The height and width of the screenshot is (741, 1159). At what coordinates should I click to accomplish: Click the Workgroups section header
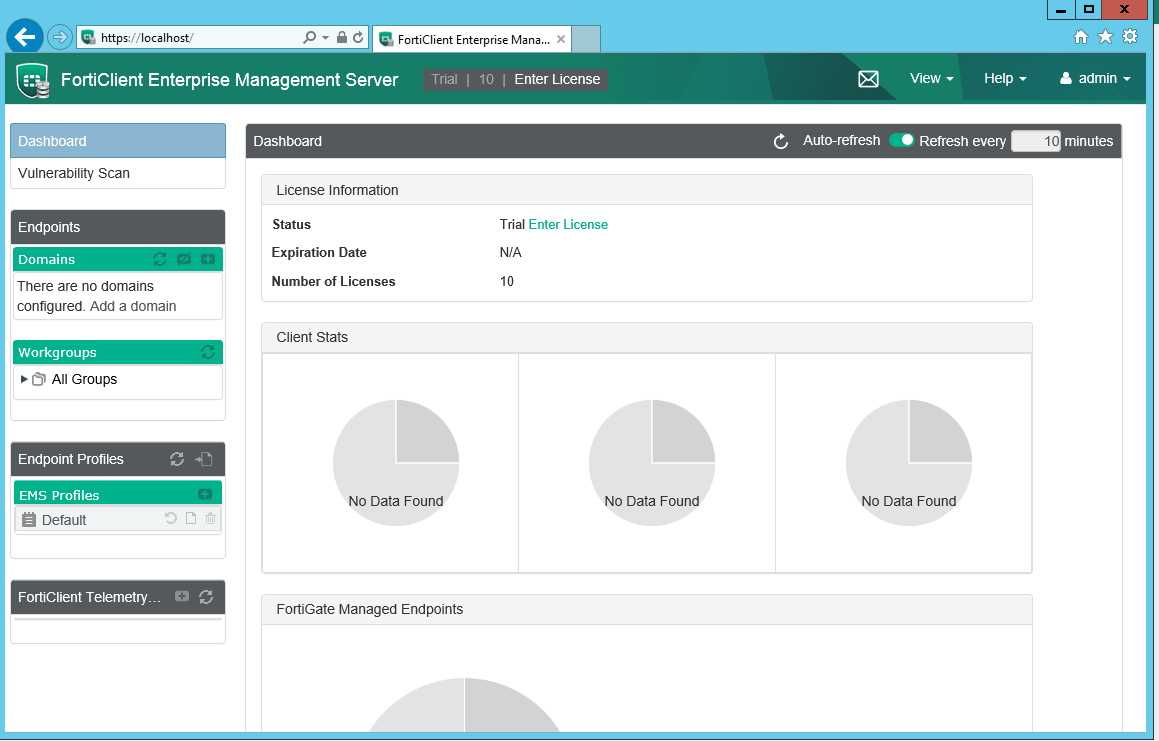(118, 352)
